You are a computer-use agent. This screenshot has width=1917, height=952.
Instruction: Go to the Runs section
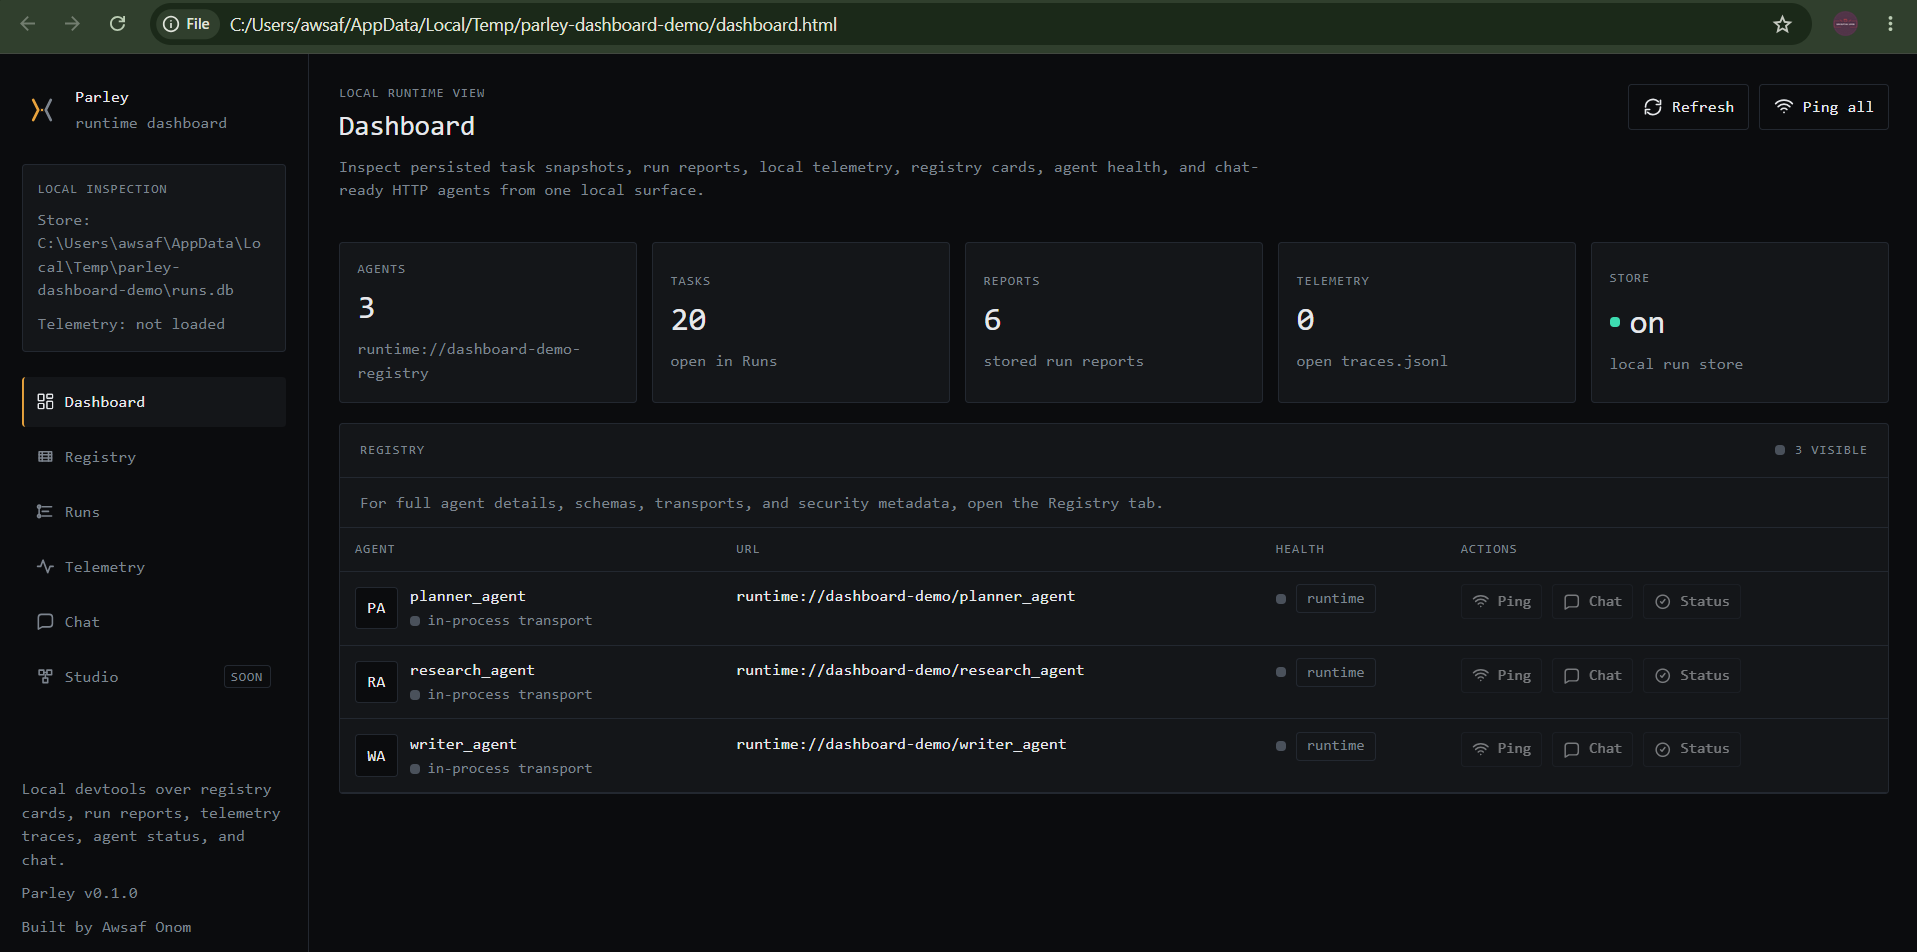tap(154, 512)
